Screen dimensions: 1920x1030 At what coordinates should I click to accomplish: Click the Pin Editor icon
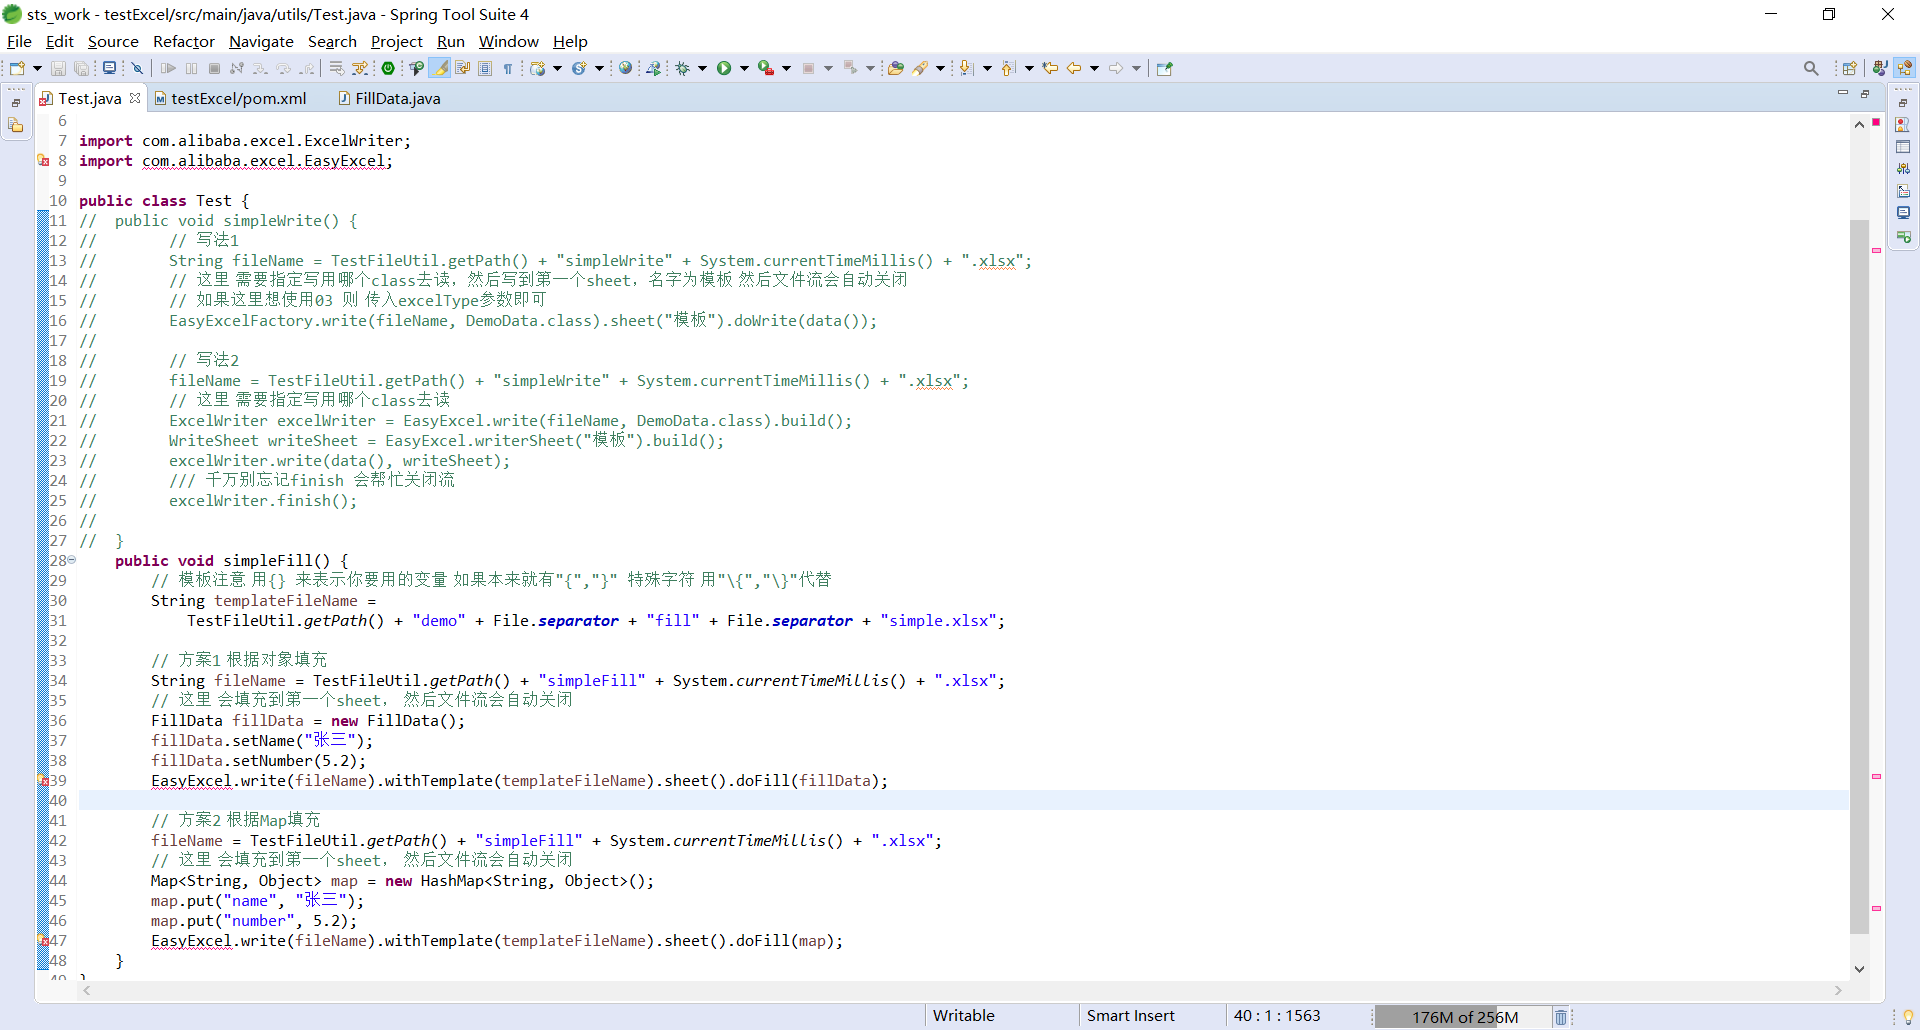1165,68
